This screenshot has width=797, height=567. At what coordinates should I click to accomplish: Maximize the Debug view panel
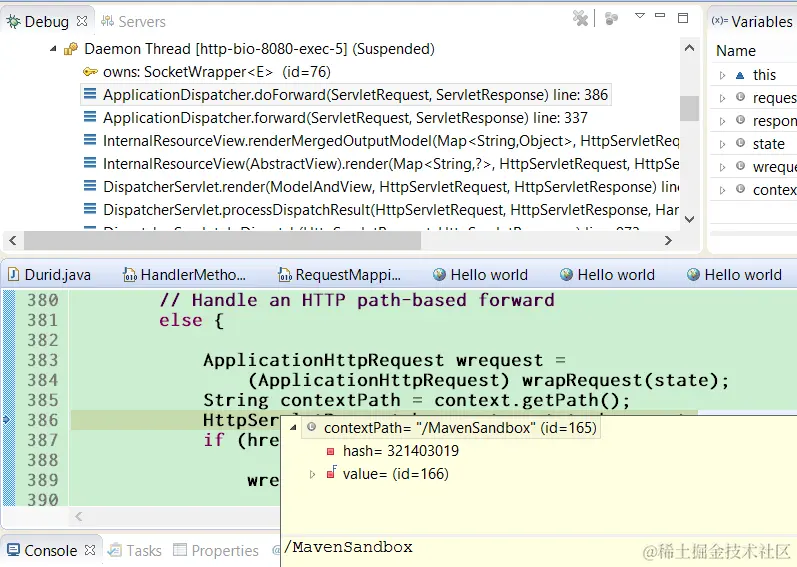pyautogui.click(x=683, y=18)
